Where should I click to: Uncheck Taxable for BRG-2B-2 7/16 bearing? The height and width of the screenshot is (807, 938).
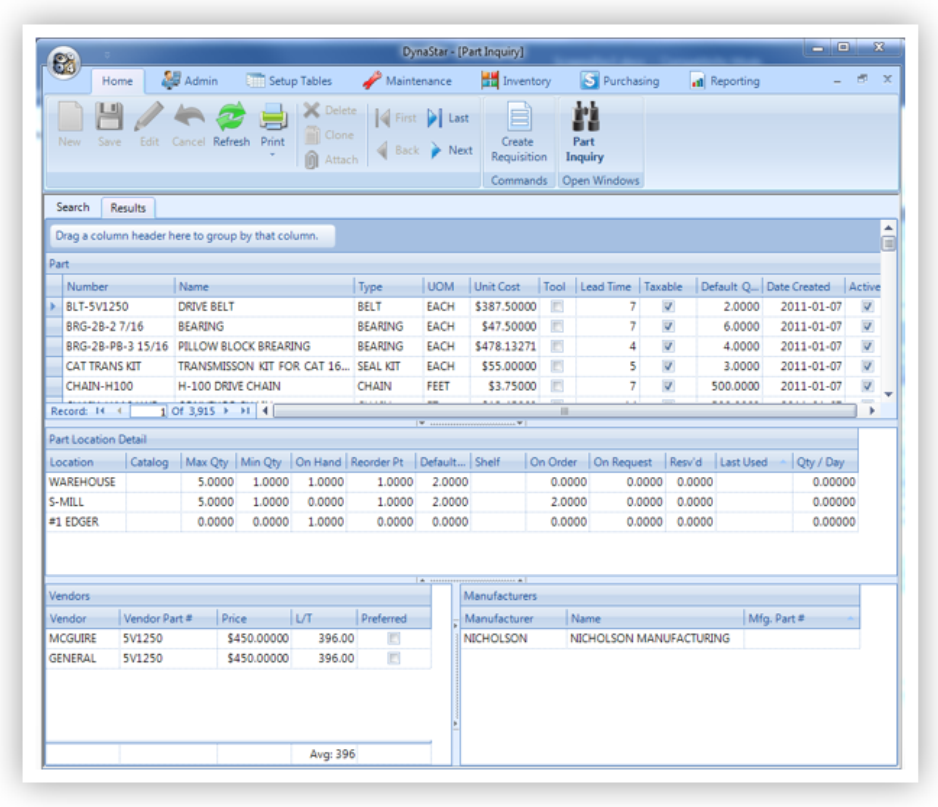(668, 327)
